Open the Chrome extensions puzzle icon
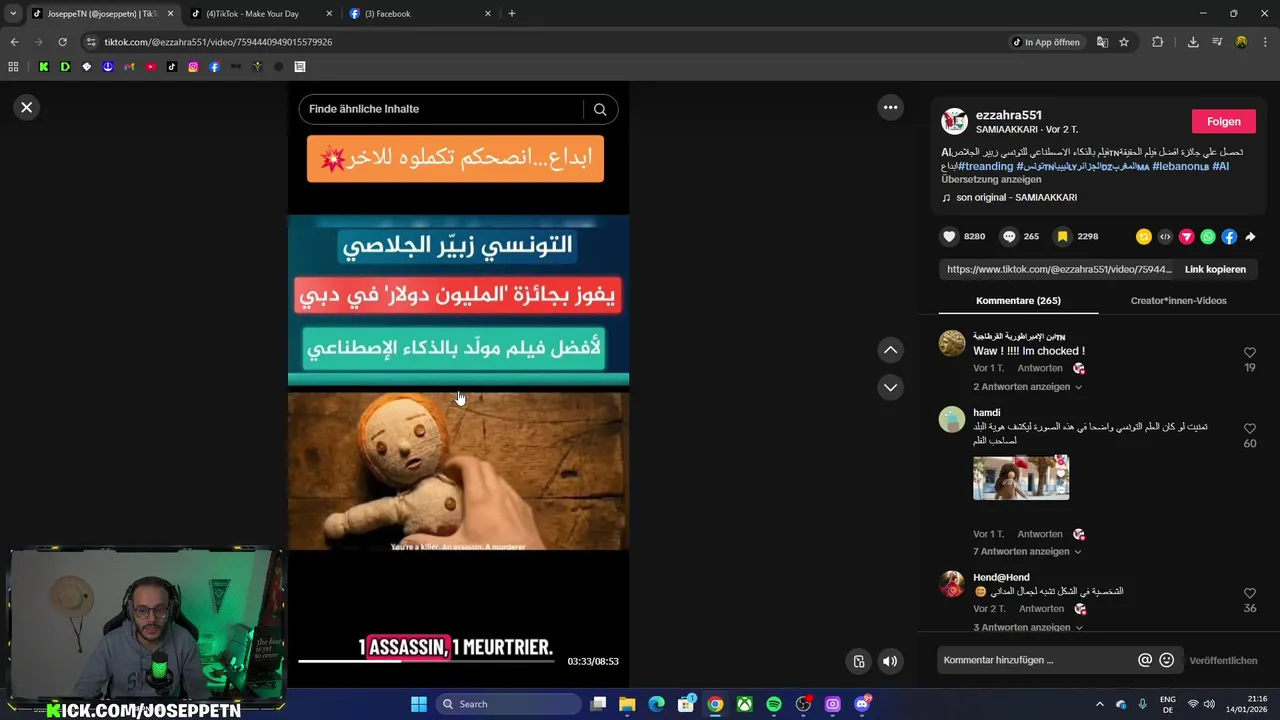This screenshot has width=1280, height=720. point(1158,42)
